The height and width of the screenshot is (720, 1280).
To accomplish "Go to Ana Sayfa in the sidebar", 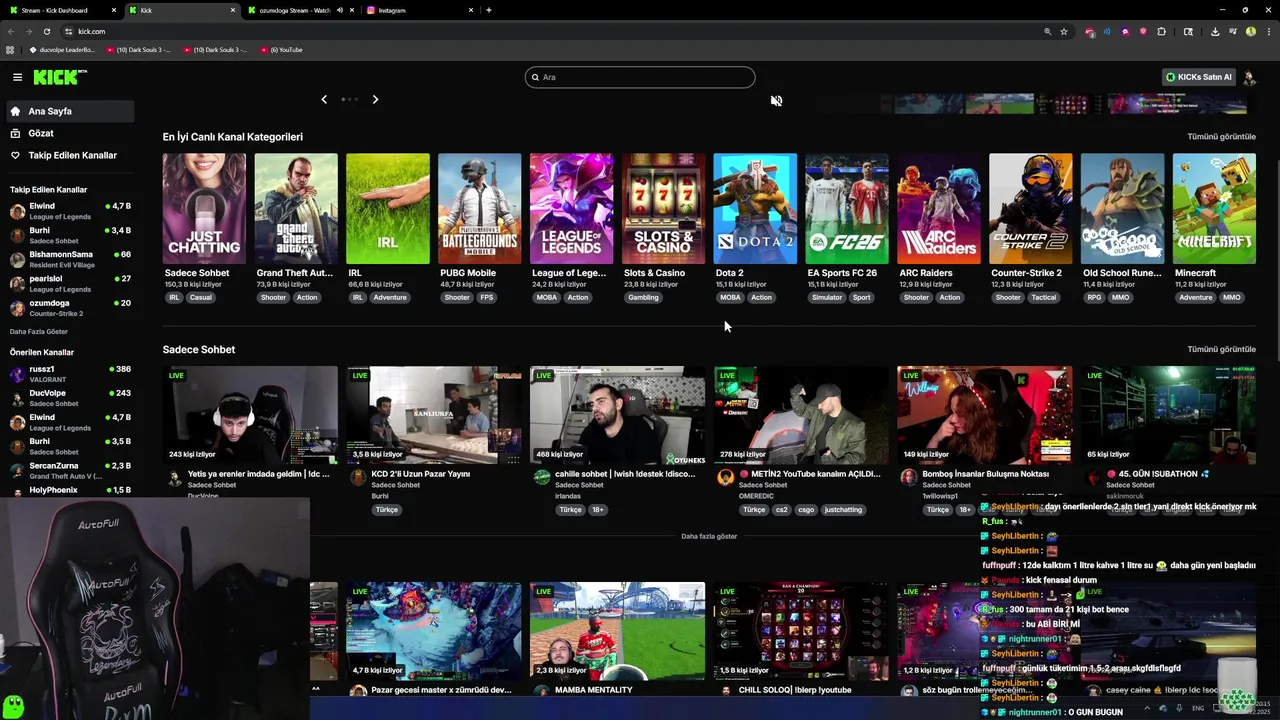I will [68, 111].
